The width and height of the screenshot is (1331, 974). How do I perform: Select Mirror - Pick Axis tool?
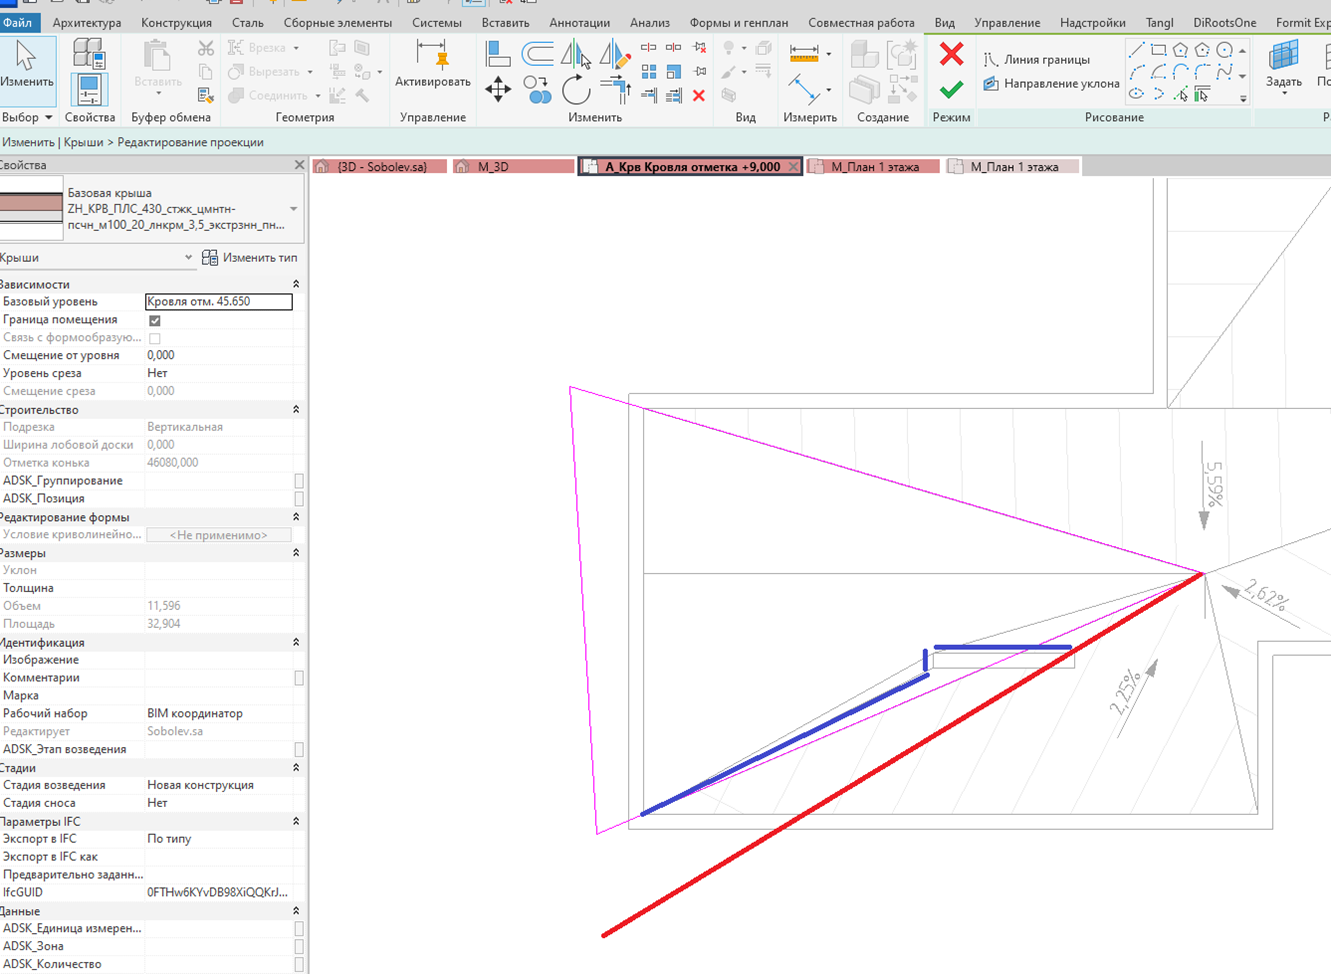pyautogui.click(x=575, y=53)
